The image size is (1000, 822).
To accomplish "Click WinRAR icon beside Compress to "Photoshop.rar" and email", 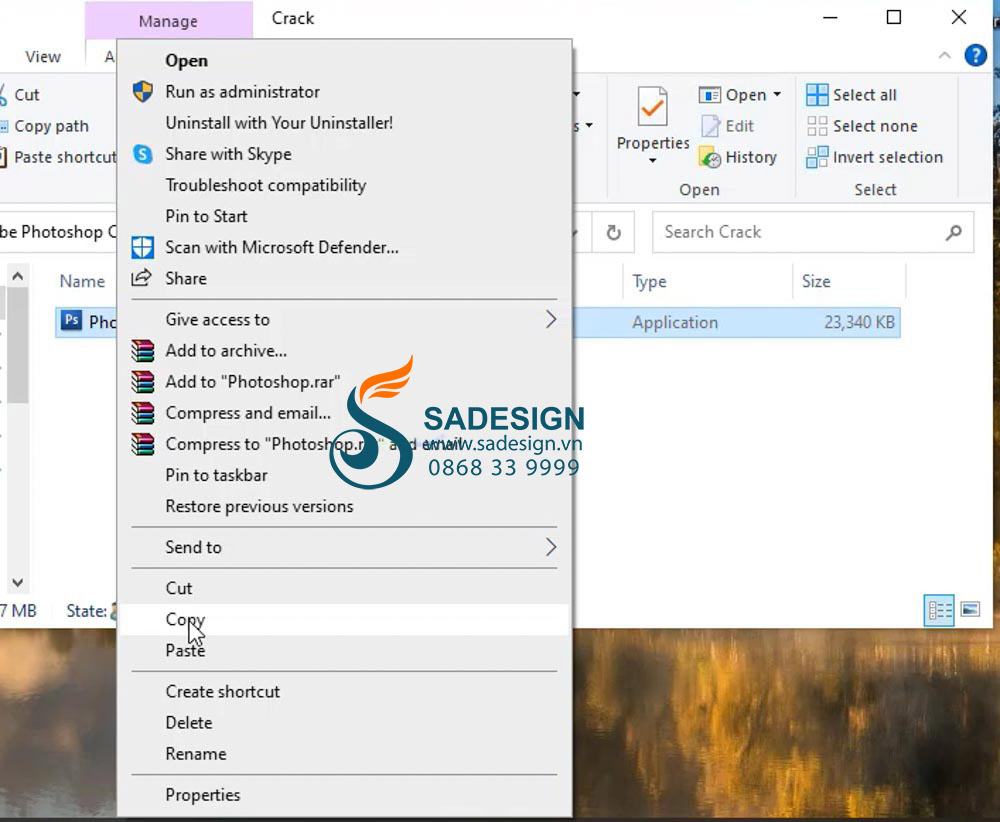I will point(142,444).
